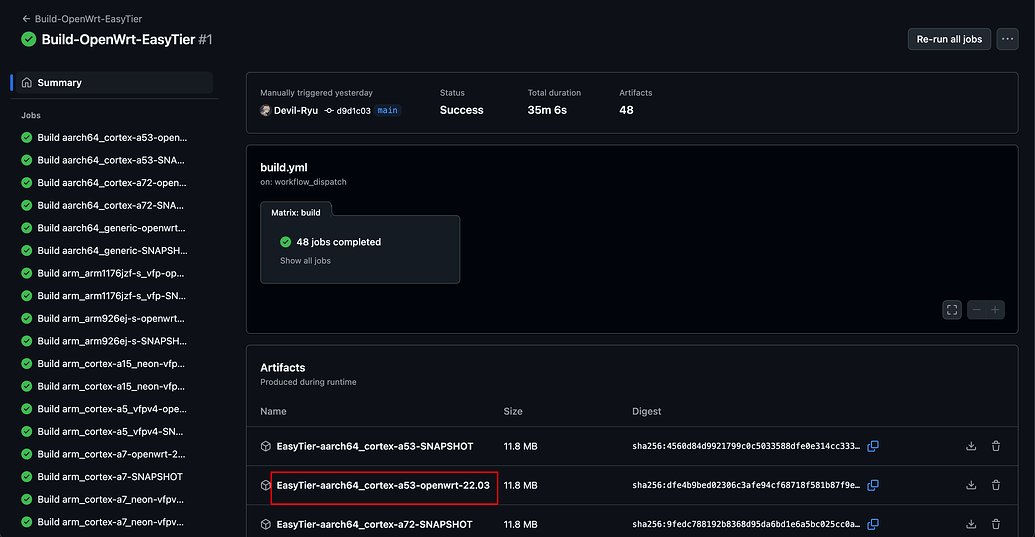This screenshot has height=537, width=1035.
Task: Copy digest of cortex-a72-SNAPSHOT artifact
Action: (x=873, y=524)
